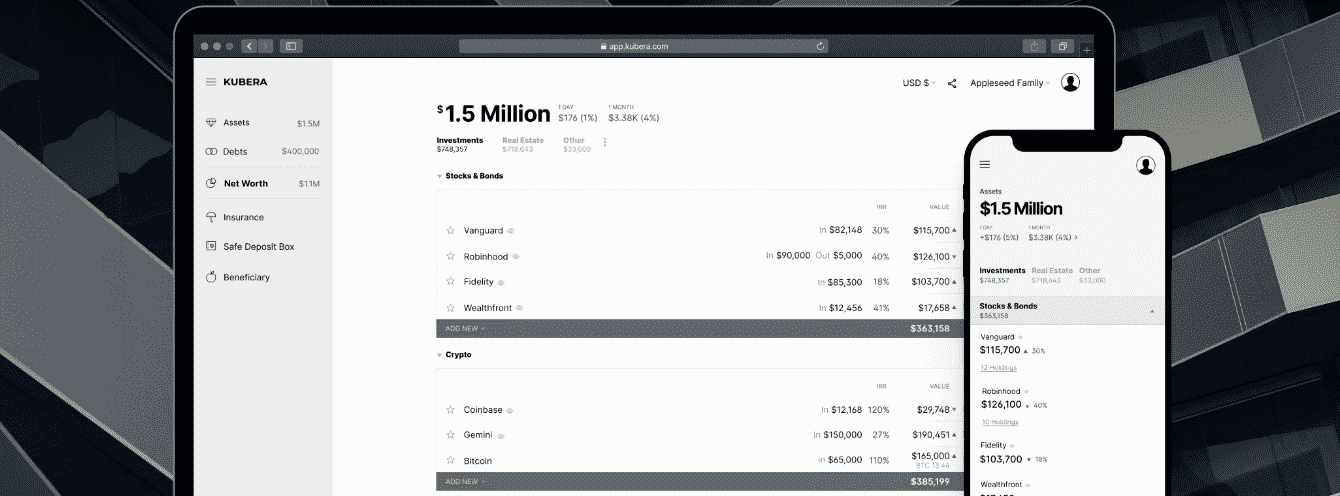Collapse Stocks & Bonds on the phone
The image size is (1340, 496).
pos(1151,311)
